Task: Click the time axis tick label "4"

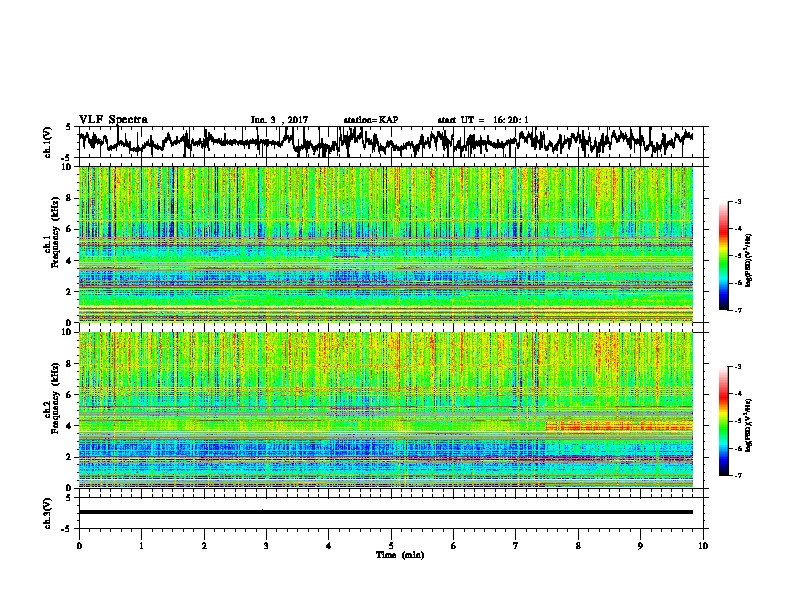Action: (x=329, y=546)
